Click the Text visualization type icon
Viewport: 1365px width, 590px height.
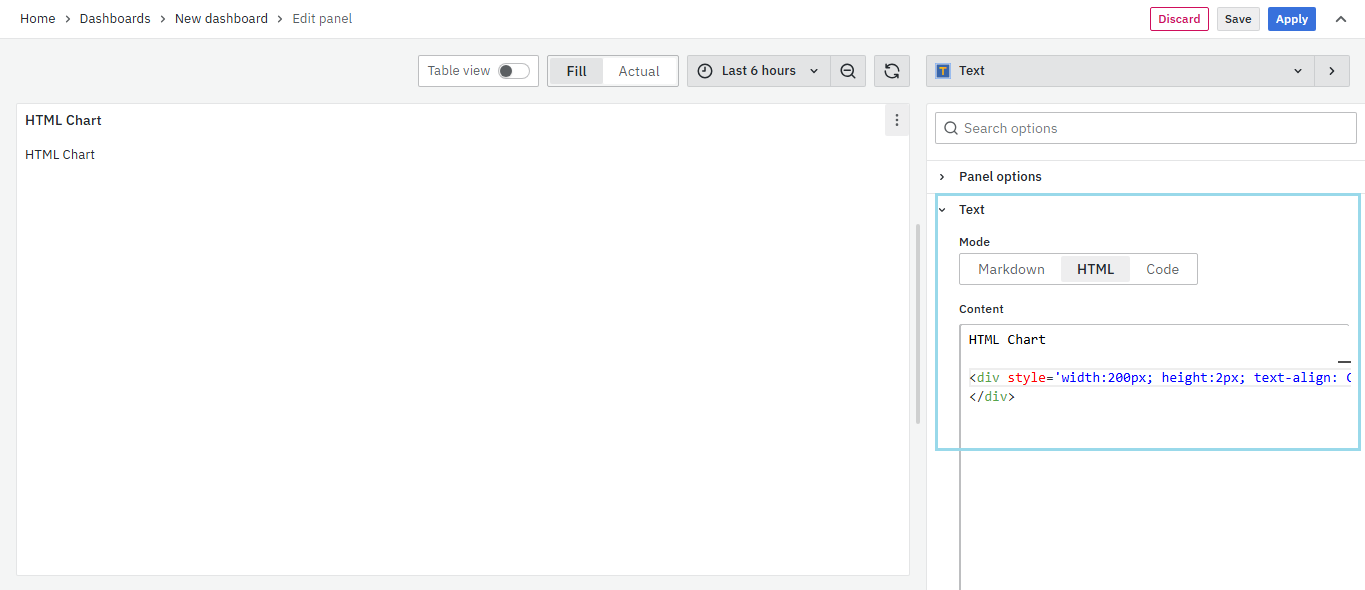943,71
